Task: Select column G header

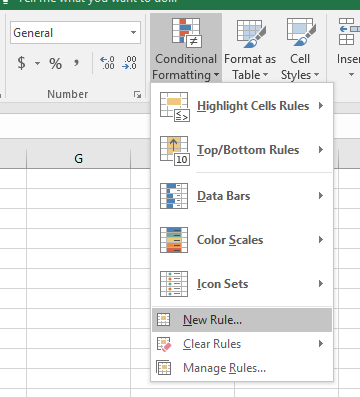Action: click(x=78, y=158)
